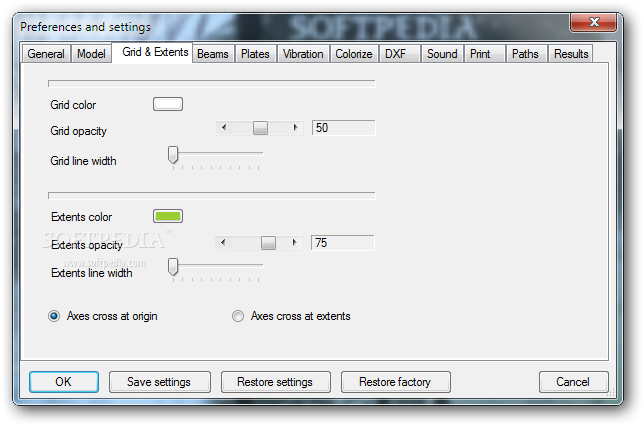The width and height of the screenshot is (644, 426).
Task: Select the Paths tab
Action: [525, 54]
